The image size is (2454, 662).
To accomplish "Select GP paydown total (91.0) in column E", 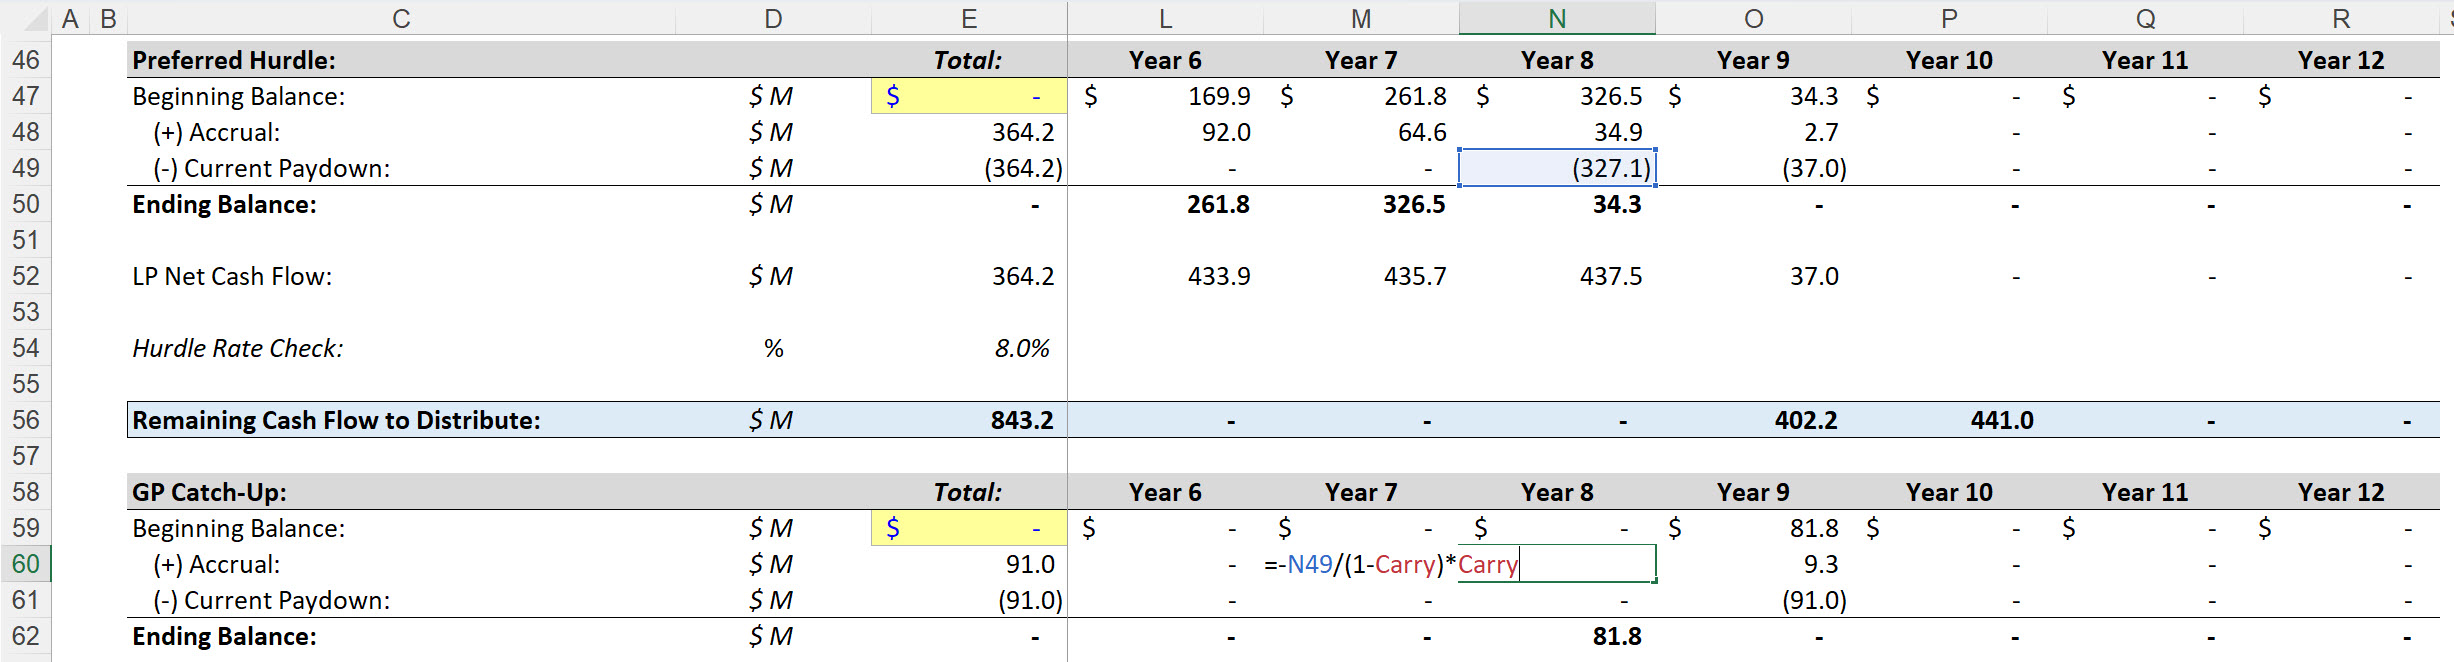I will coord(1030,600).
